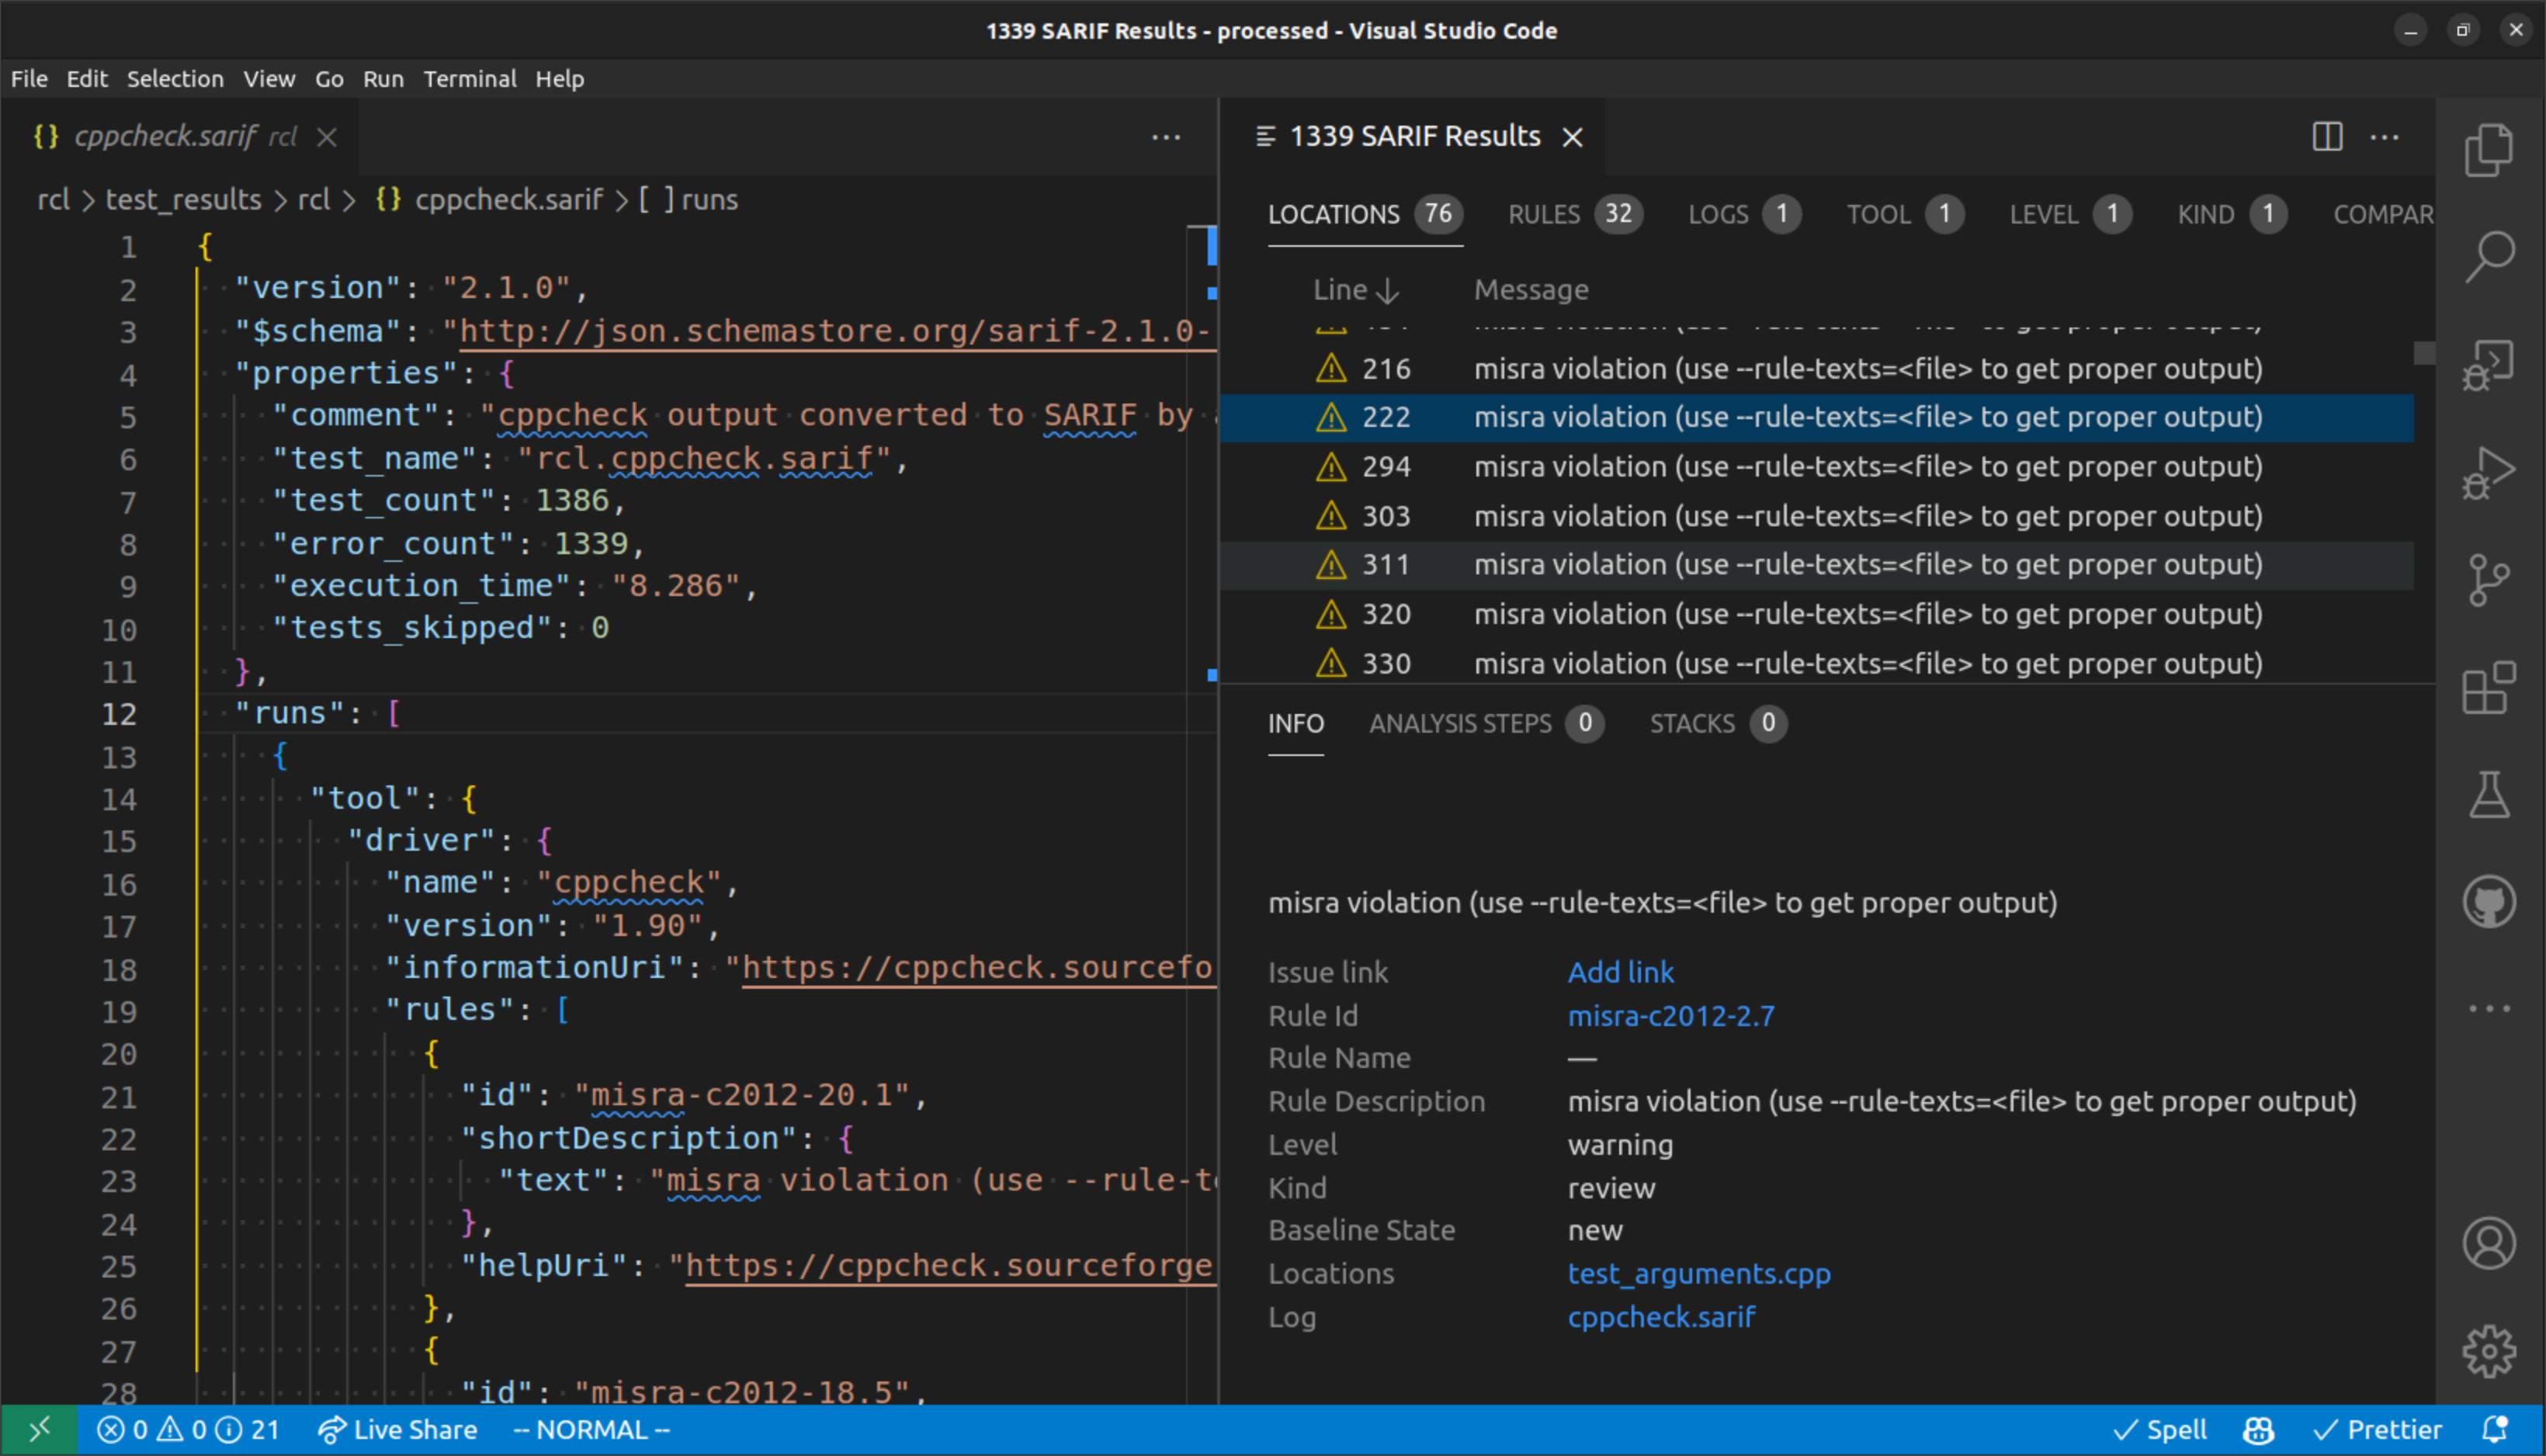2546x1456 pixels.
Task: Open the Extensions view
Action: click(2488, 688)
